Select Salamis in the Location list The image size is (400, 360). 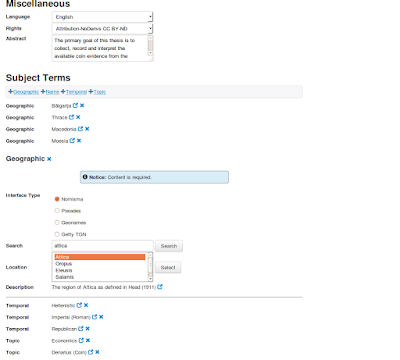100,277
